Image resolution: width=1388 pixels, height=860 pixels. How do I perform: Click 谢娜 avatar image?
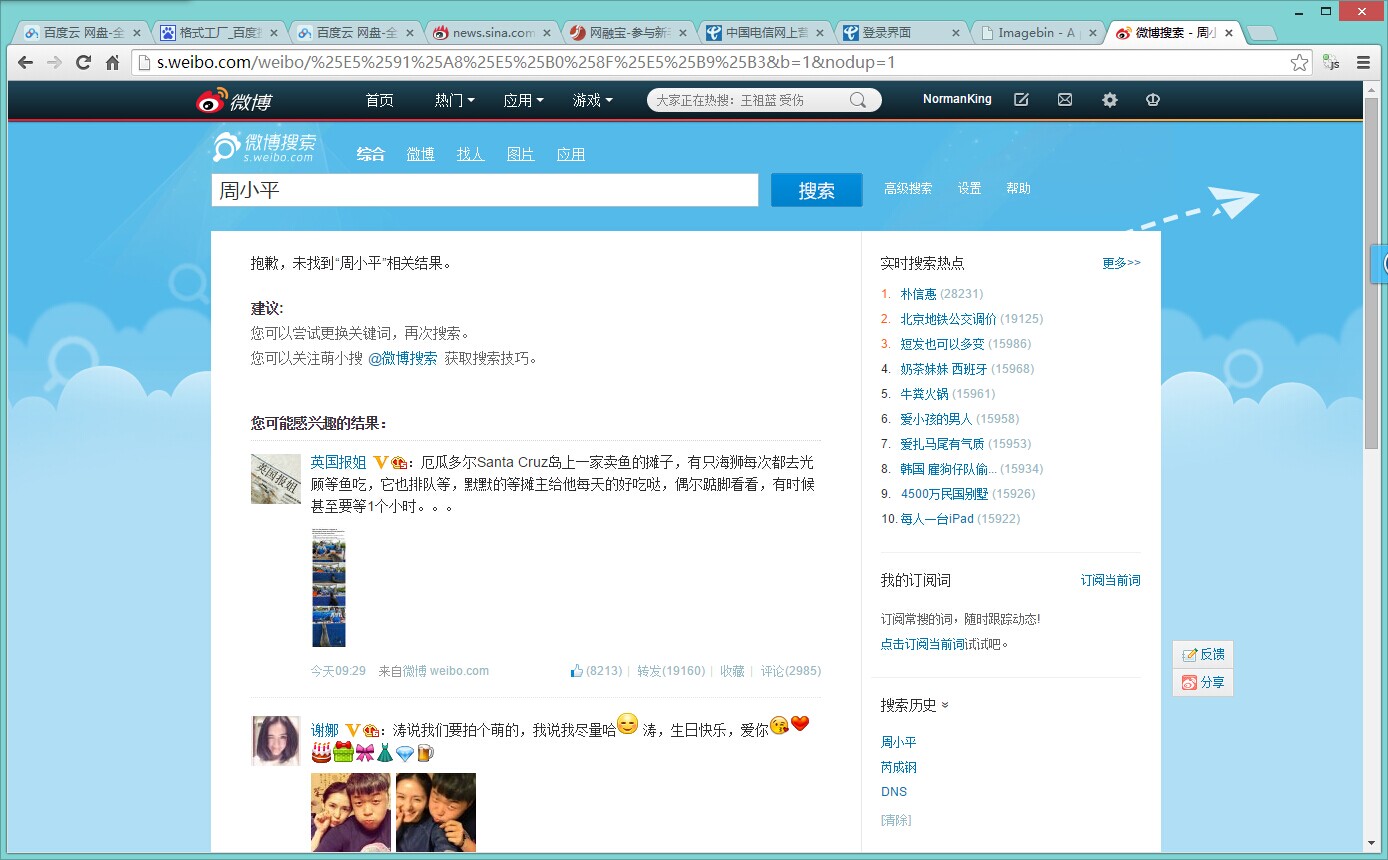[x=276, y=741]
